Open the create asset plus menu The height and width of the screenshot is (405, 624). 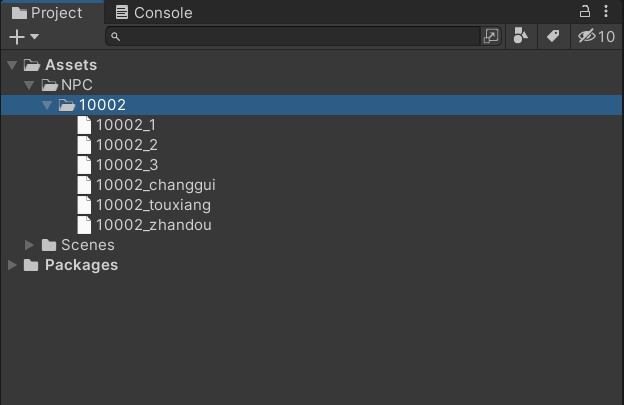click(x=24, y=37)
